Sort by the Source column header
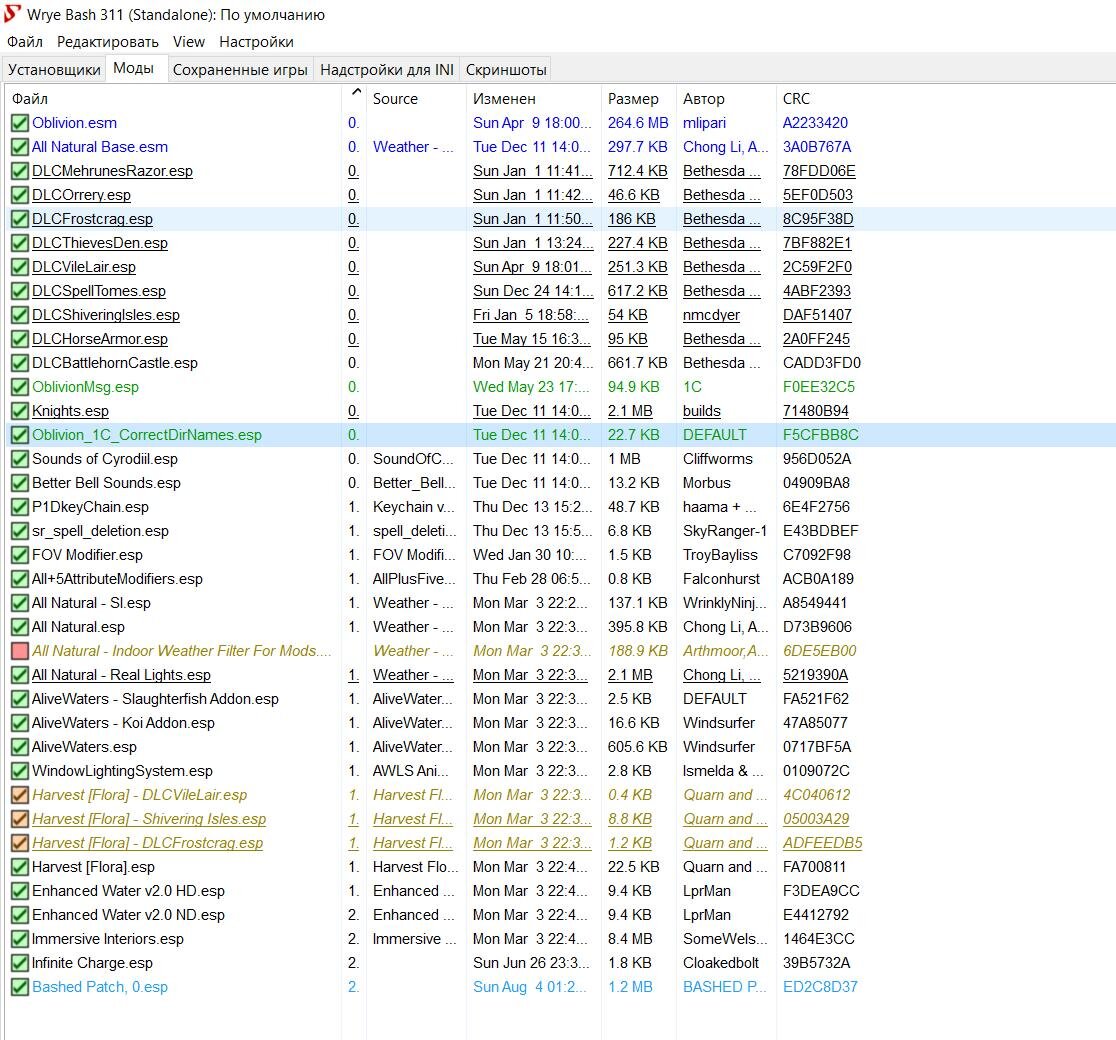 (416, 99)
